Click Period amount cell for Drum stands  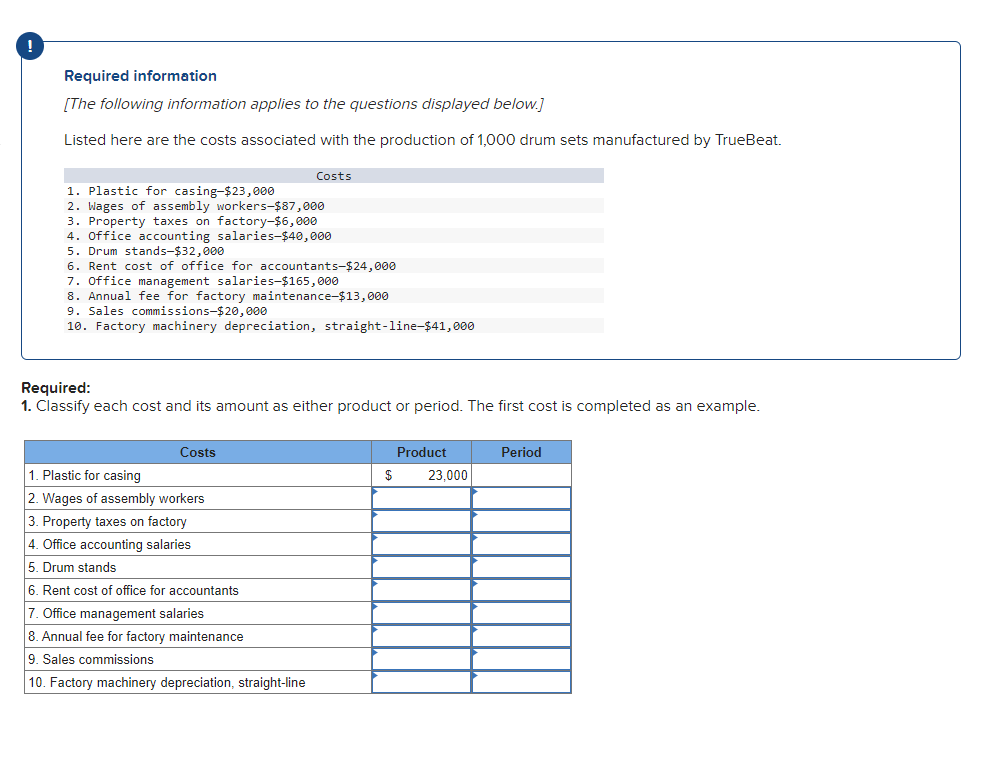521,567
